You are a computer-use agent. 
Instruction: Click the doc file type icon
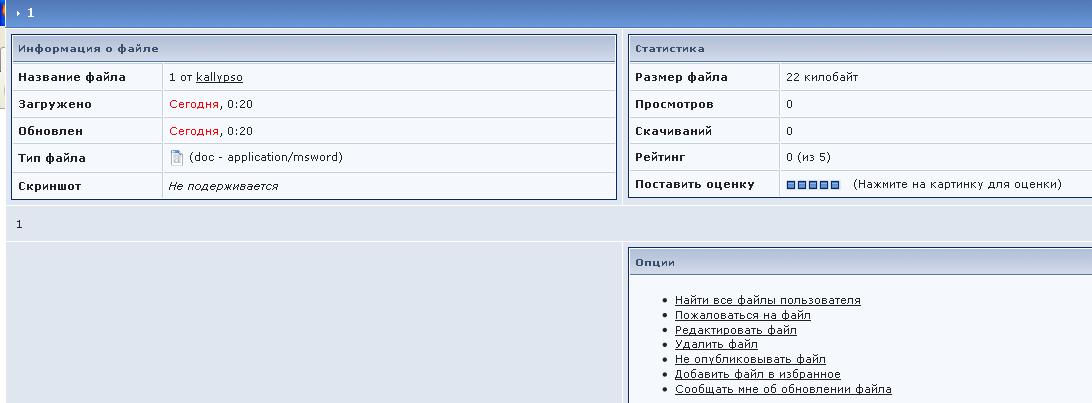[x=177, y=158]
